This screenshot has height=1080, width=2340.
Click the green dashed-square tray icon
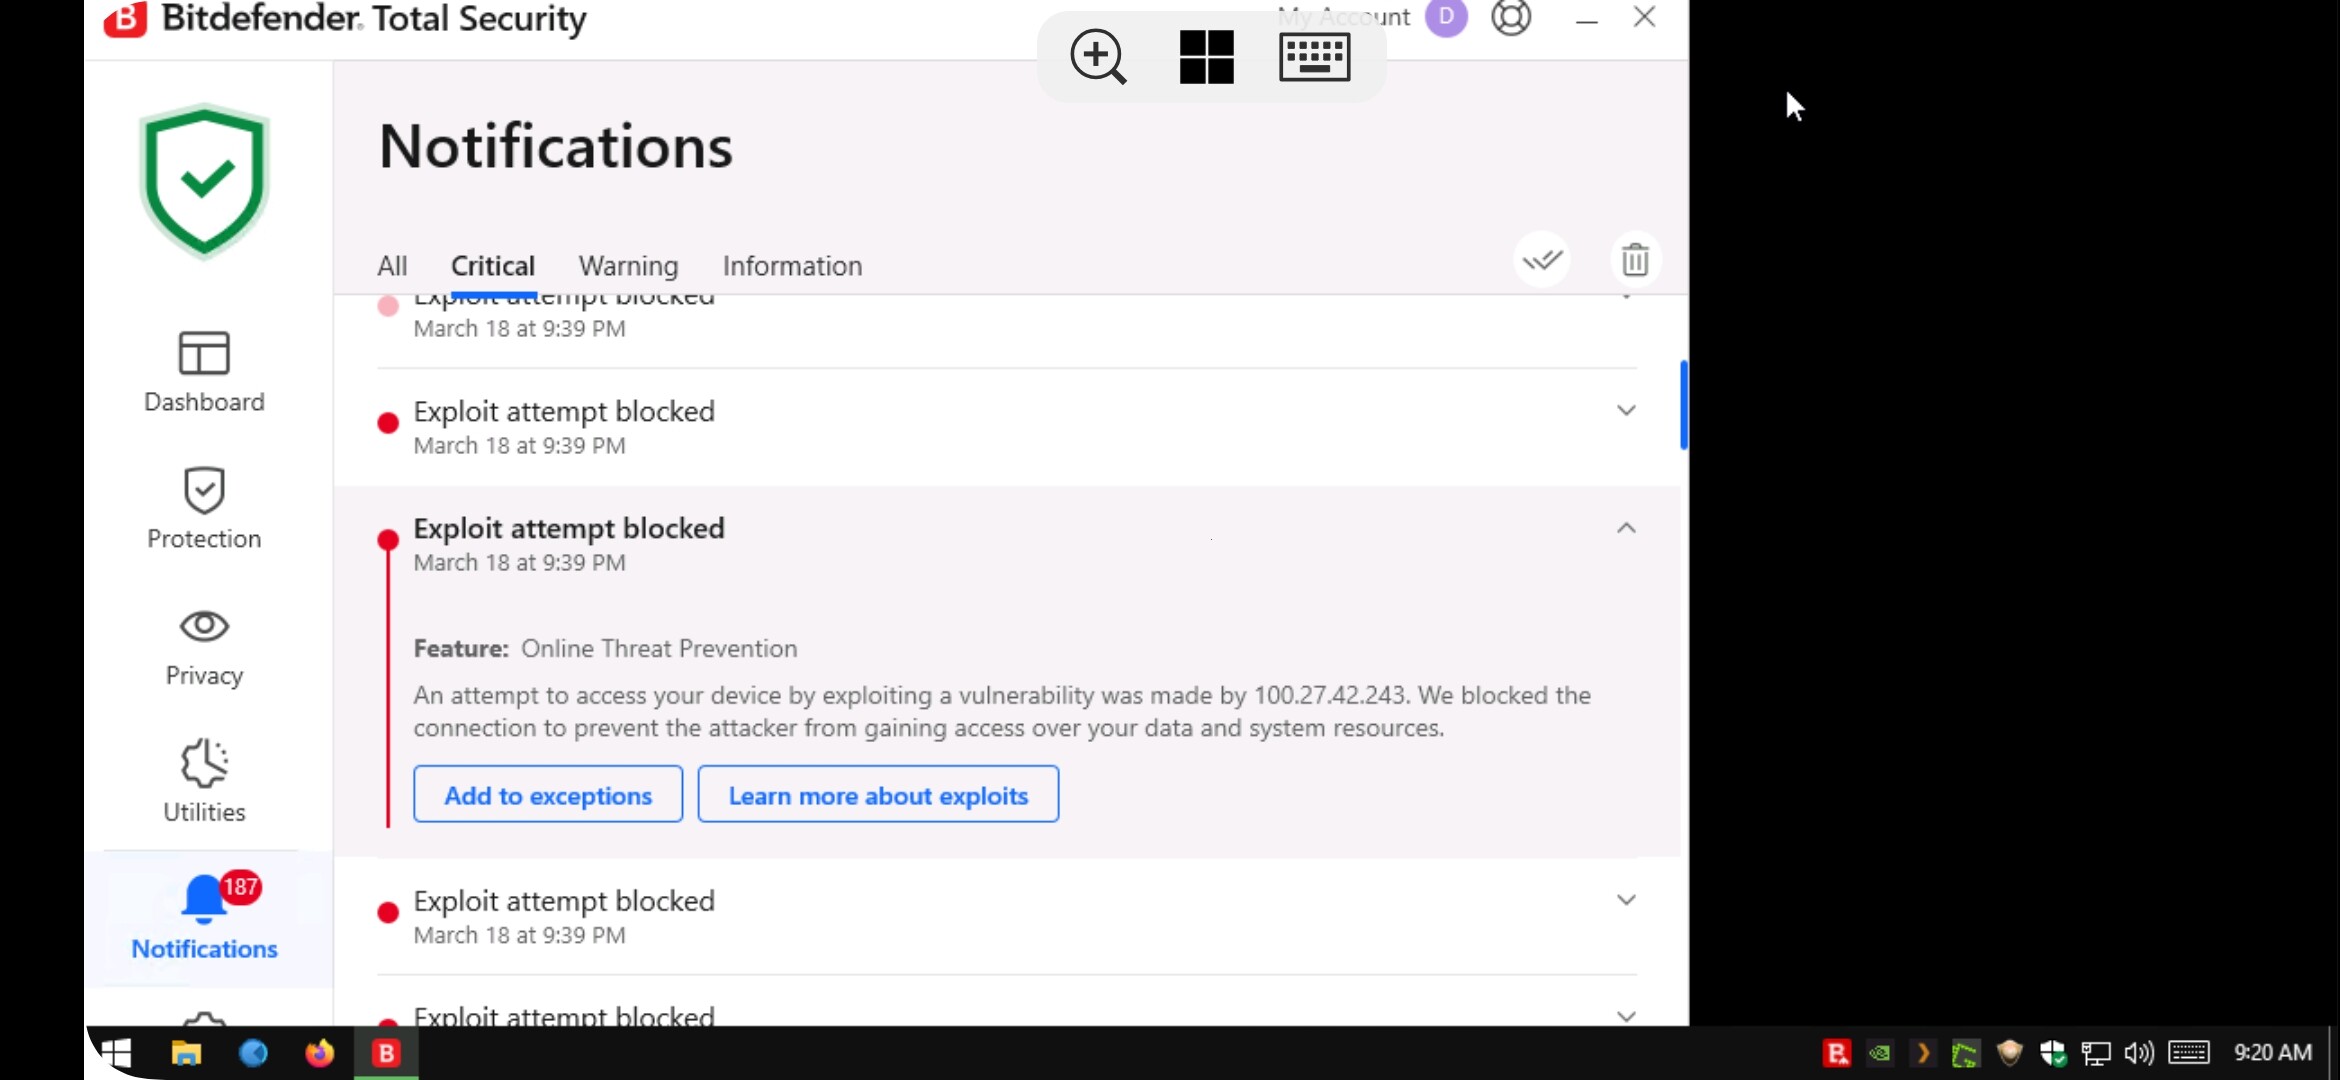1965,1053
